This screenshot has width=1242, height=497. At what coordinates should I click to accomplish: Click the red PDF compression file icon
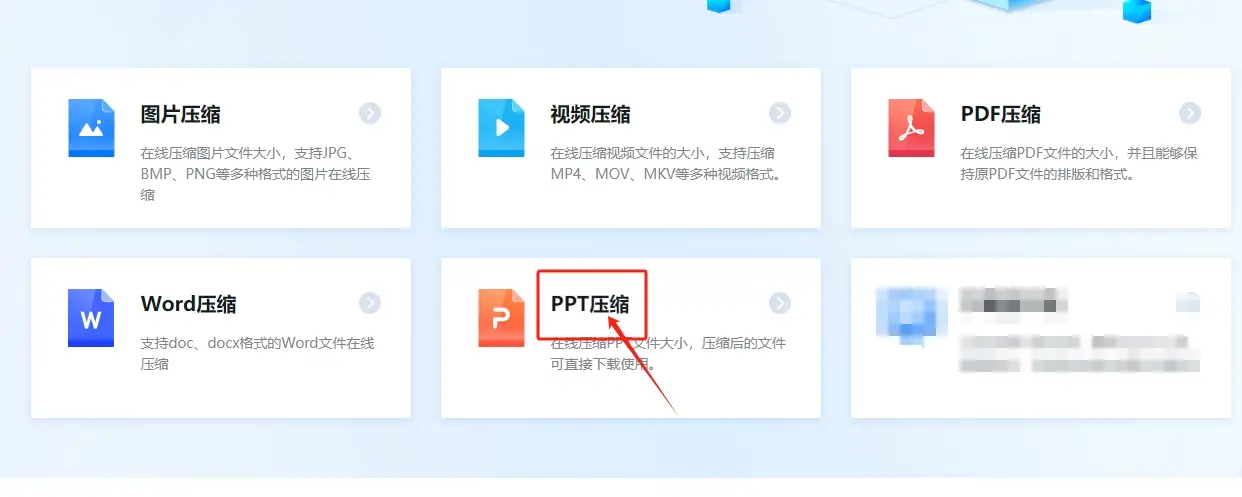click(911, 128)
